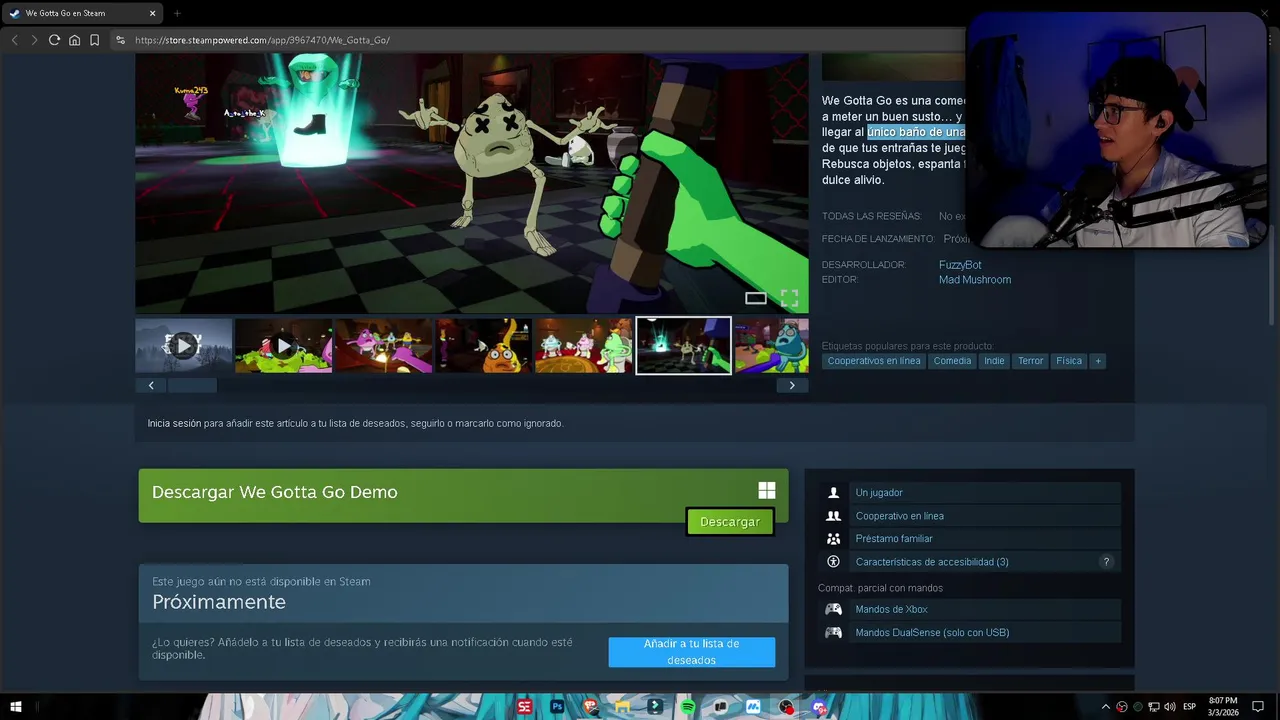Open publisher Mad Mushroom page
The image size is (1280, 720).
[975, 280]
